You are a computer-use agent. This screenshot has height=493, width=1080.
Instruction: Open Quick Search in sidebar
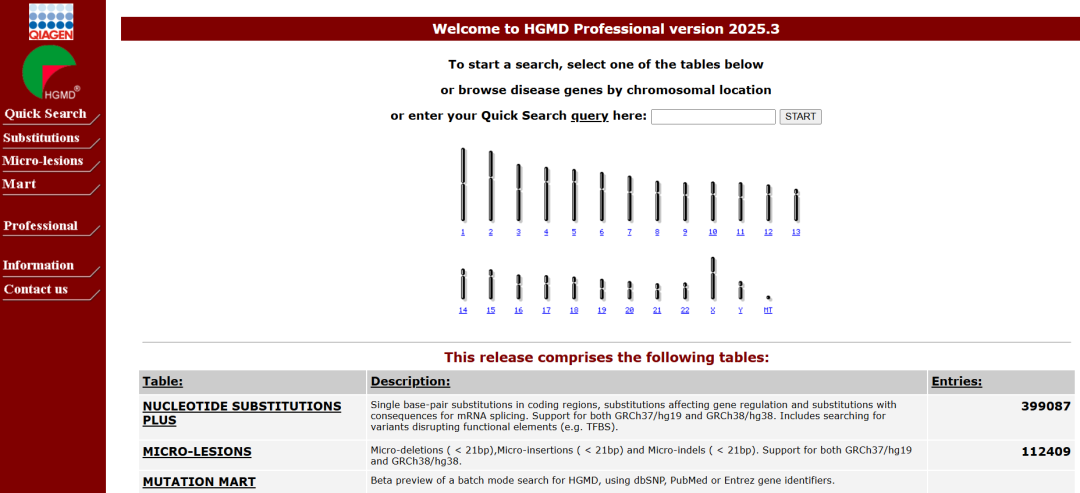point(45,114)
